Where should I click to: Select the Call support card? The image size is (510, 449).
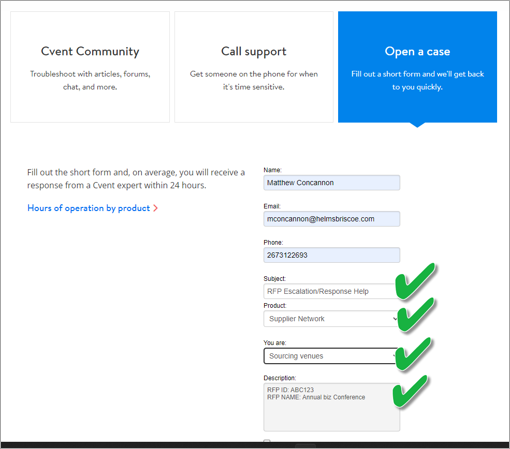(x=254, y=67)
